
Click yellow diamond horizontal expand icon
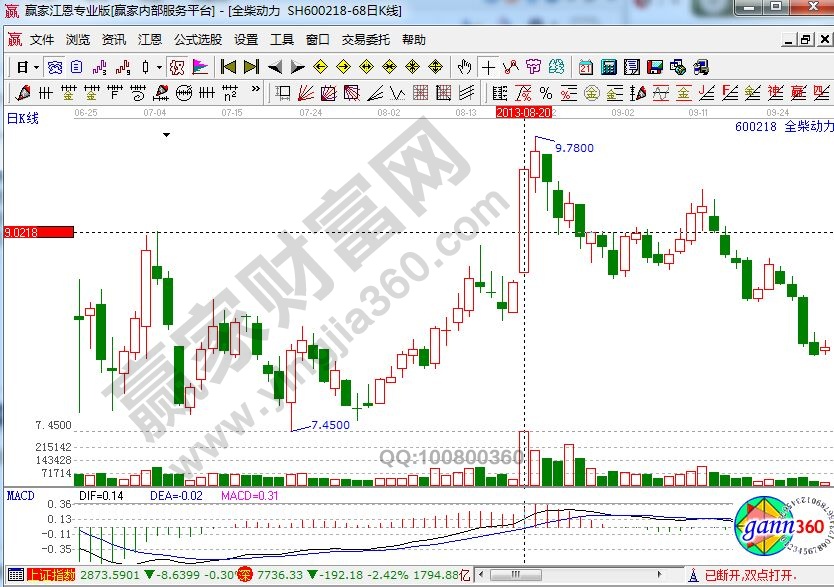click(x=366, y=67)
